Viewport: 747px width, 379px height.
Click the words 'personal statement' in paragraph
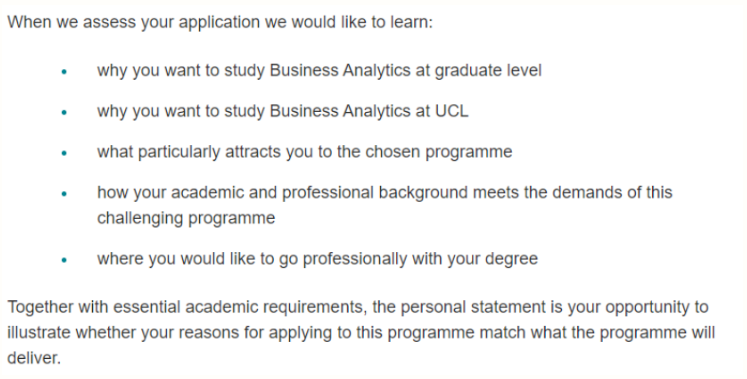point(473,307)
